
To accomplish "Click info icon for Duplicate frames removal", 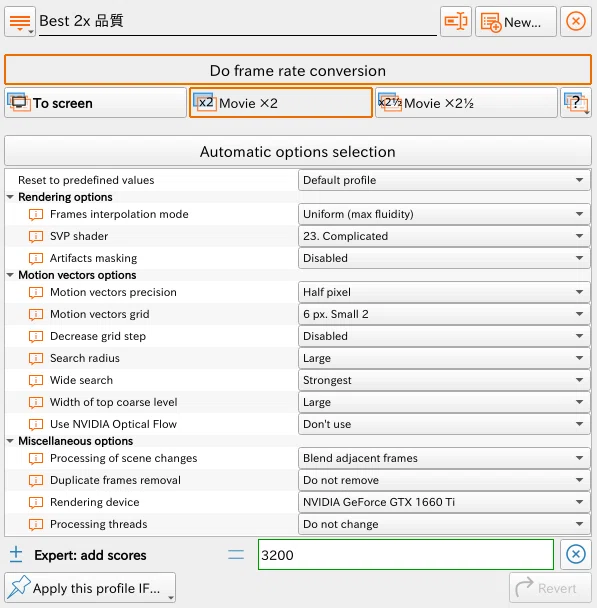I will (36, 480).
